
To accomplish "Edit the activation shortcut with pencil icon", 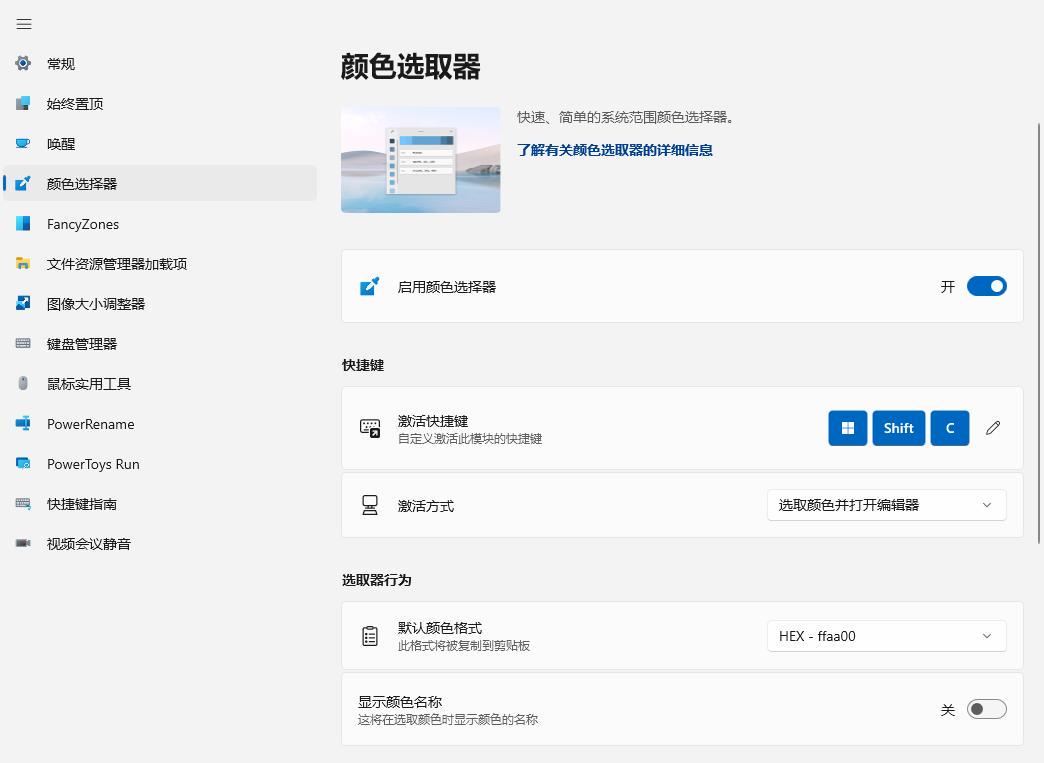I will click(993, 428).
